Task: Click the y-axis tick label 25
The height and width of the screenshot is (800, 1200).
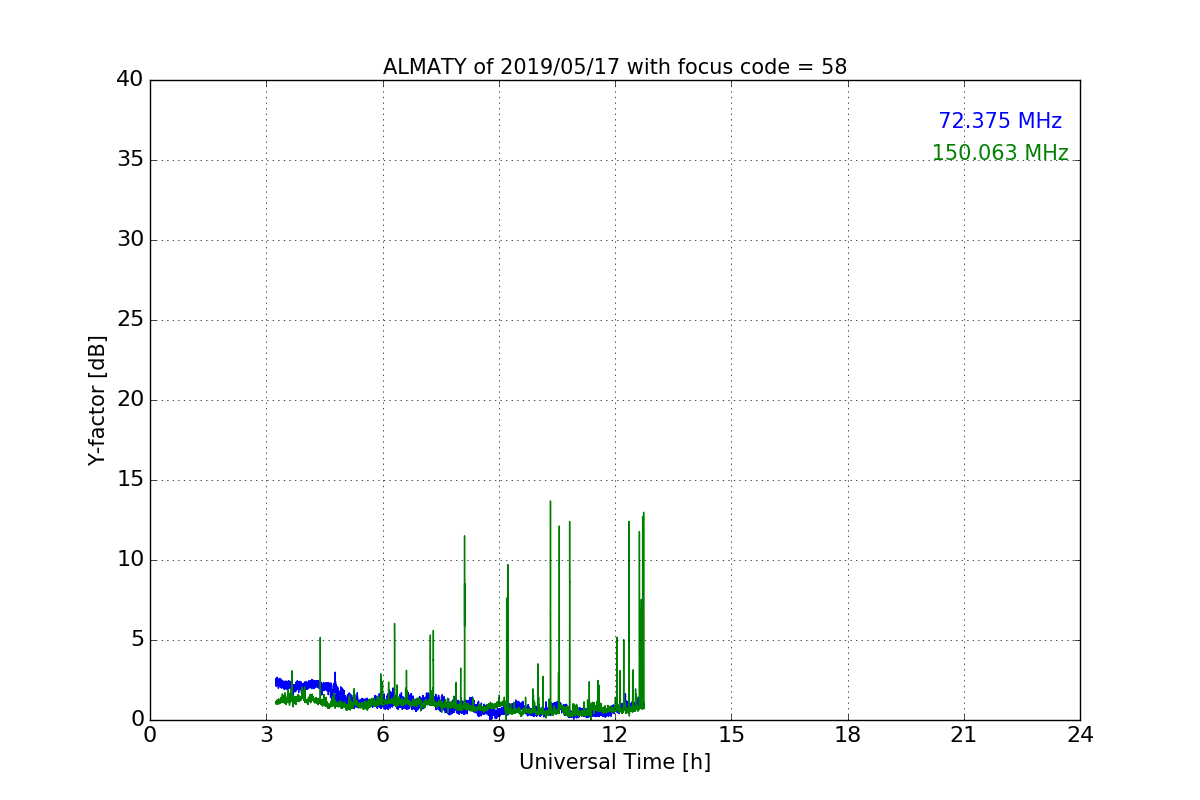Action: [130, 320]
